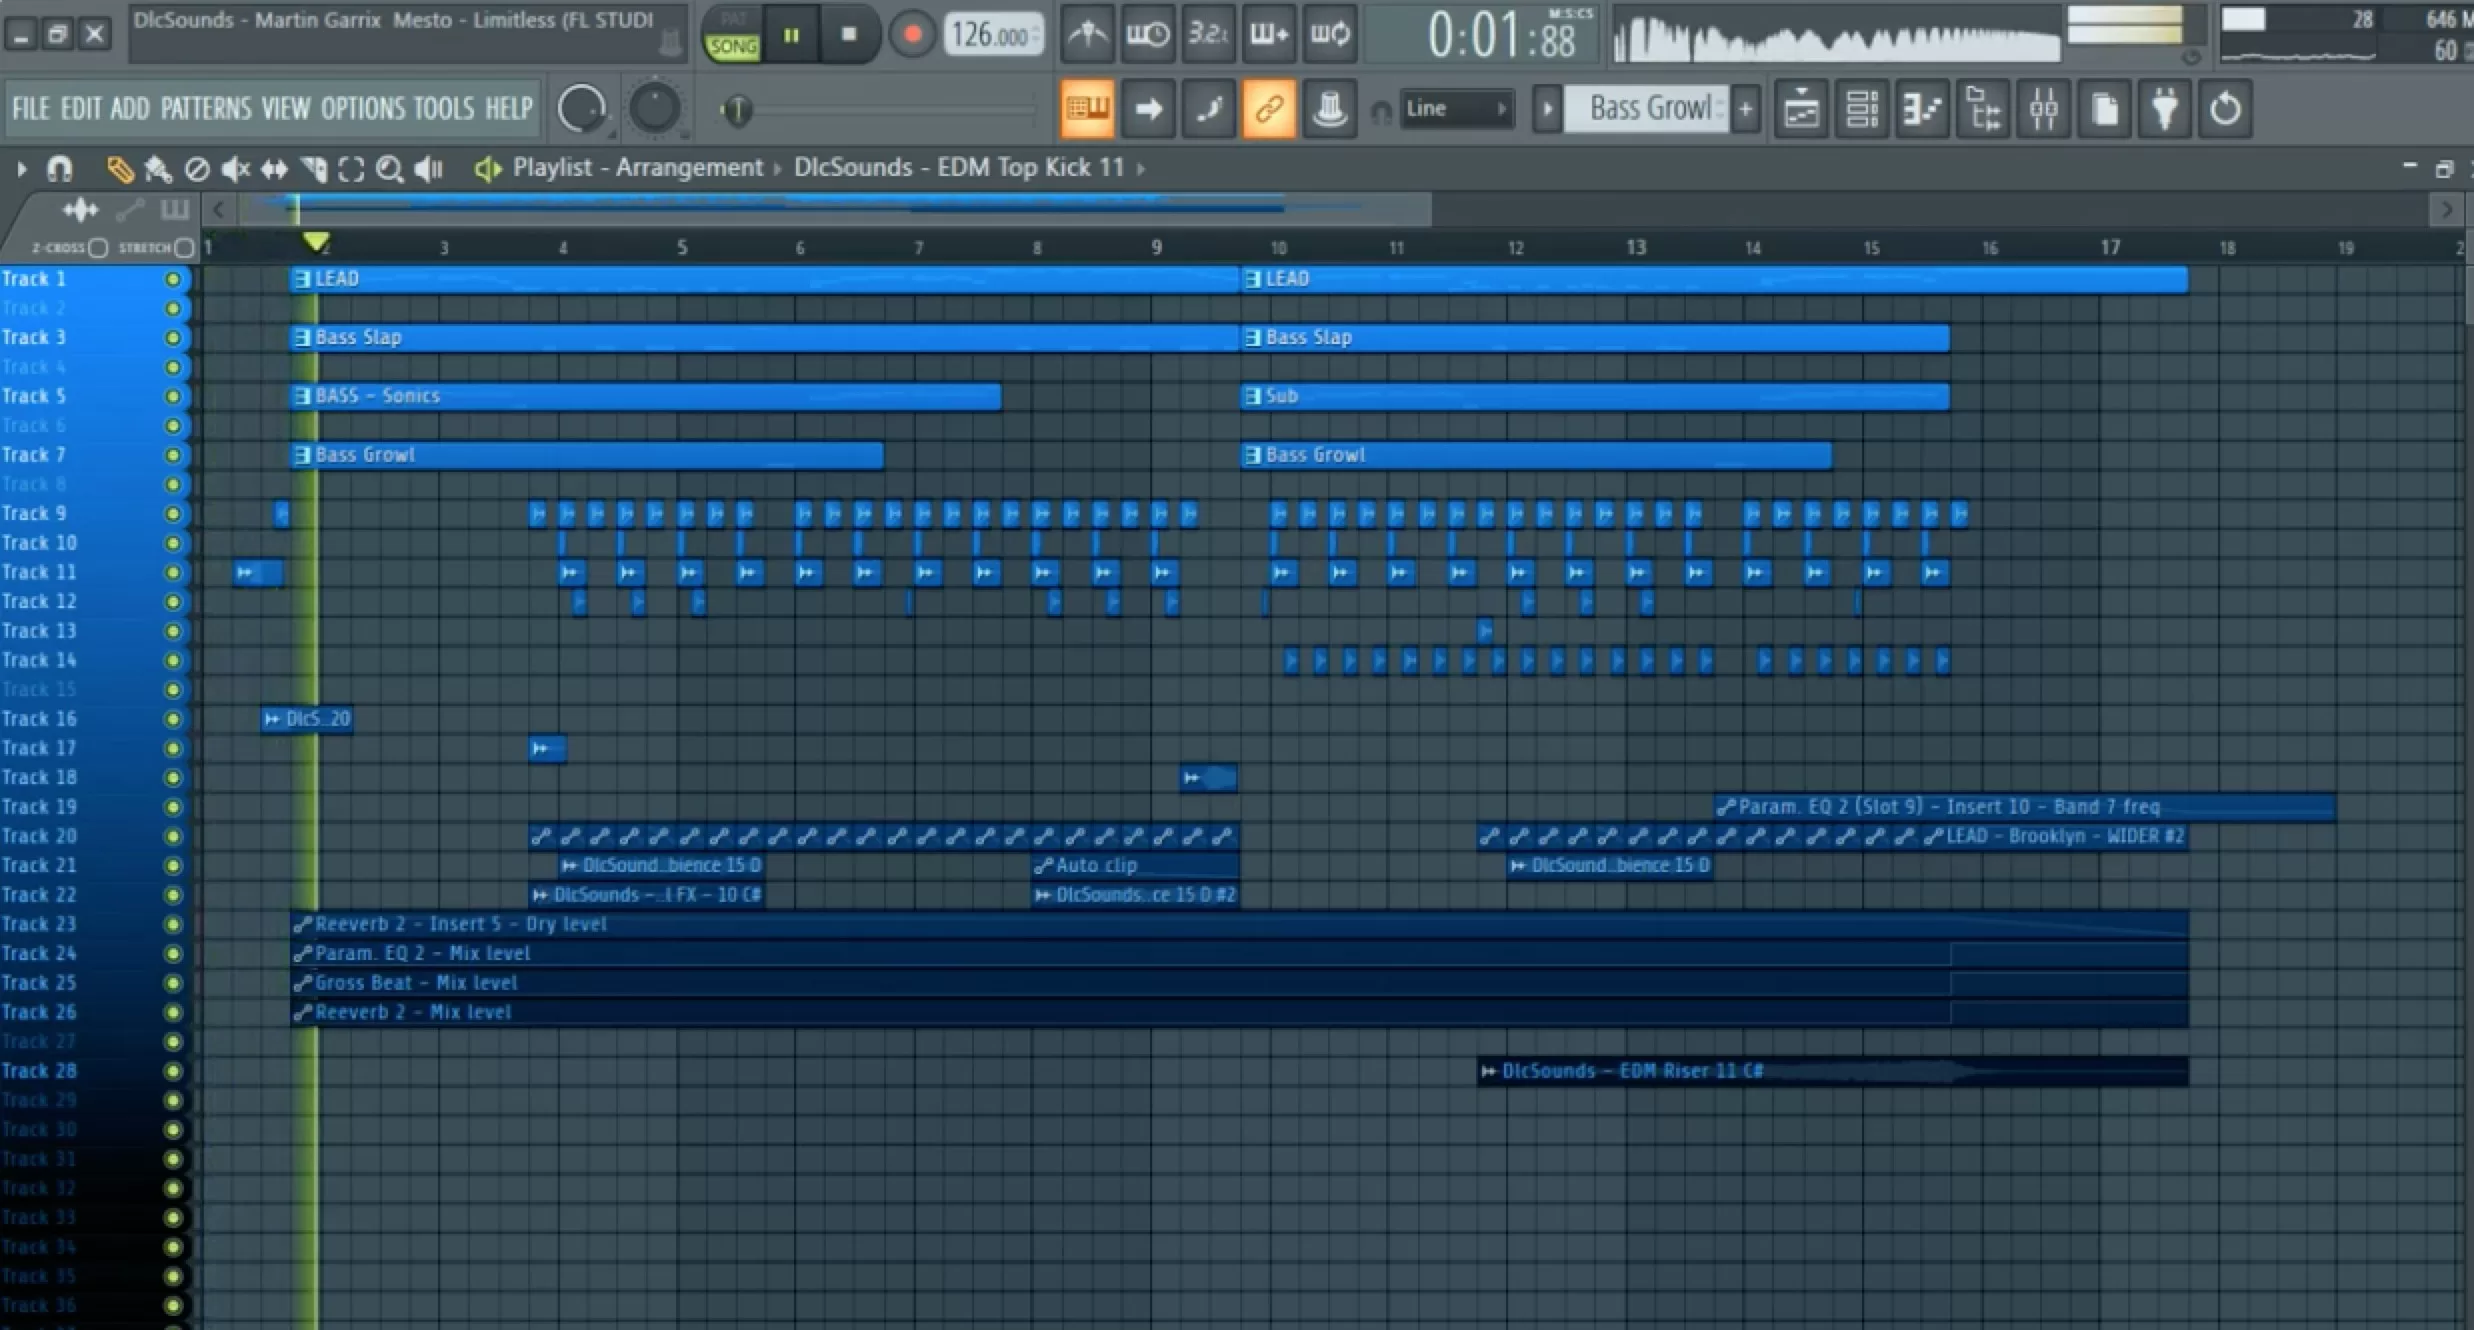Screen dimensions: 2474x1330
Task: Toggle loop recording icon
Action: pos(1329,35)
